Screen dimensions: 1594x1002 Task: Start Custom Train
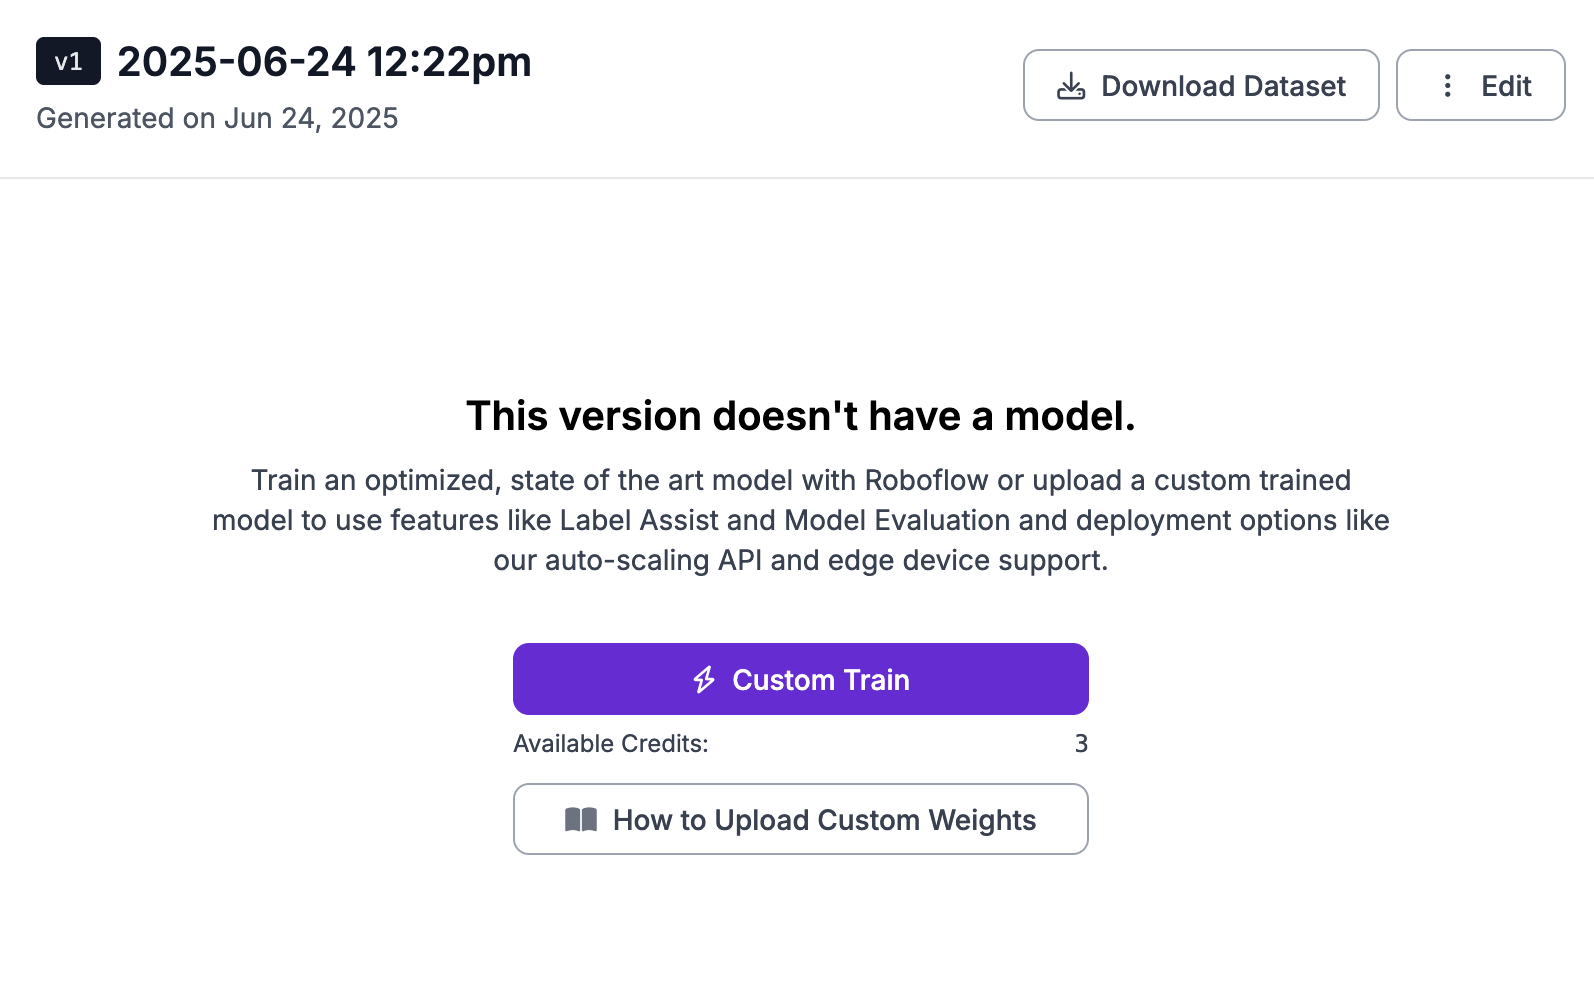(x=800, y=679)
